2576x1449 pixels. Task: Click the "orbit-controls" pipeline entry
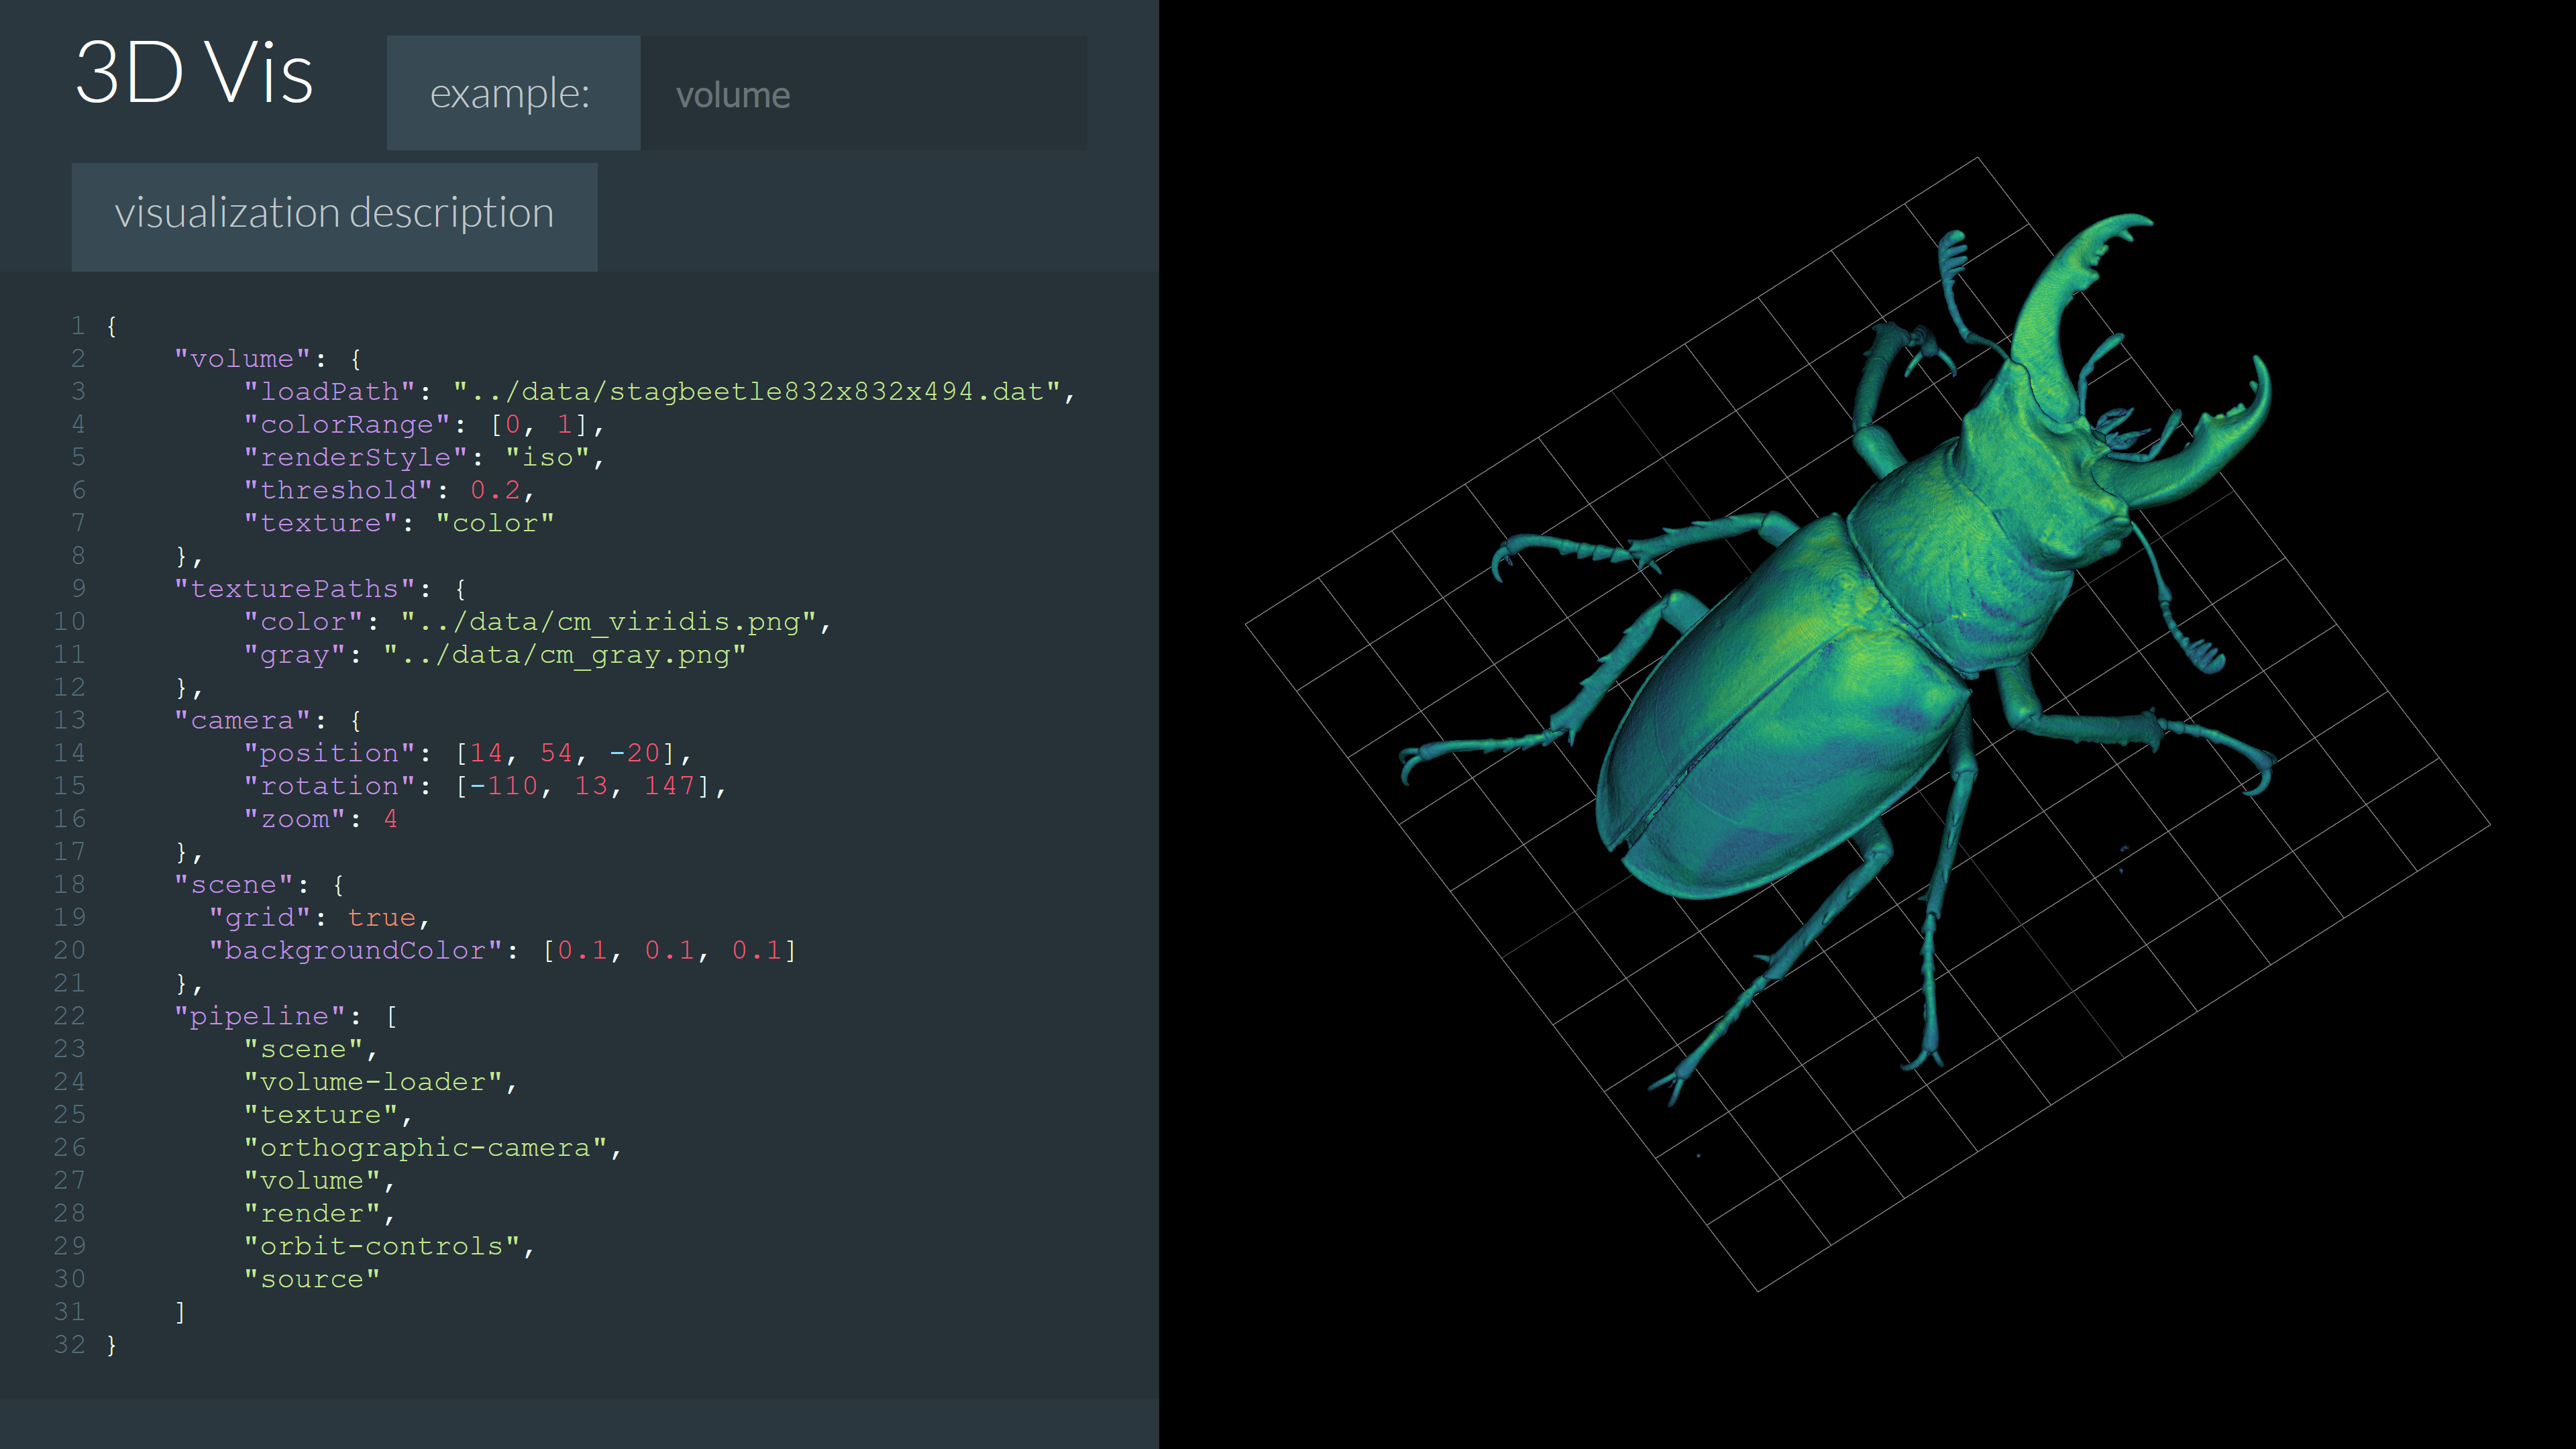click(x=382, y=1247)
